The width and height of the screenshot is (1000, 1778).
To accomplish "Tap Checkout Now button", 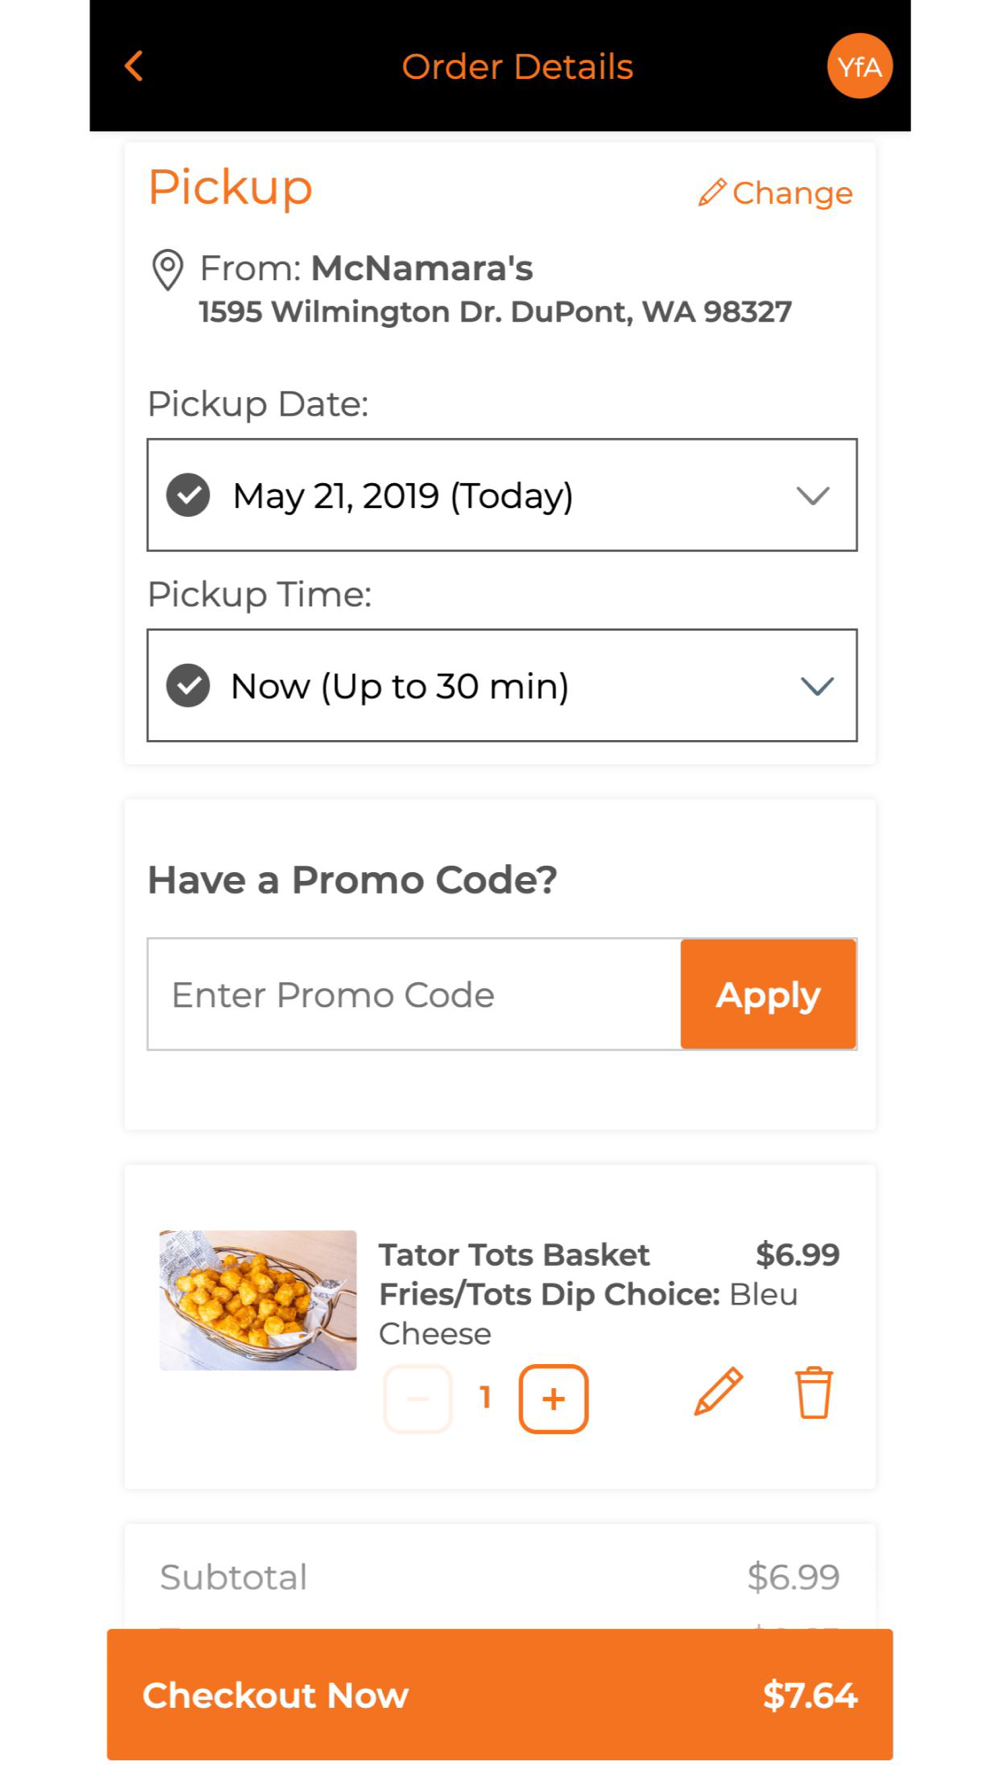I will (500, 1694).
